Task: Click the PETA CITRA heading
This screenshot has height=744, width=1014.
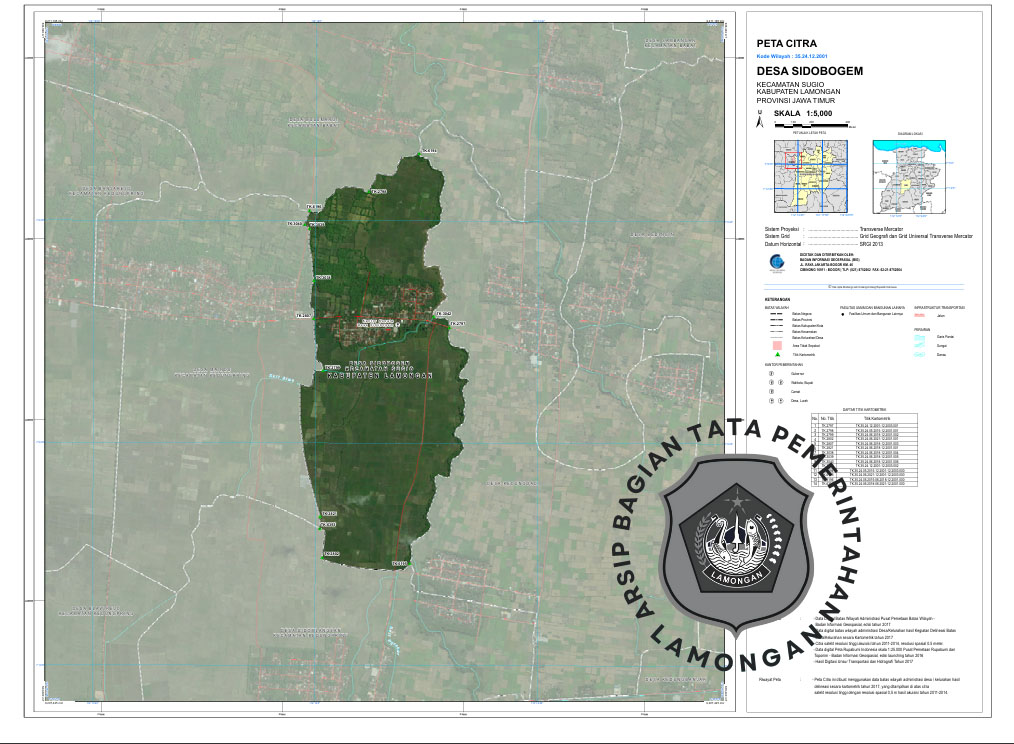Action: coord(787,43)
